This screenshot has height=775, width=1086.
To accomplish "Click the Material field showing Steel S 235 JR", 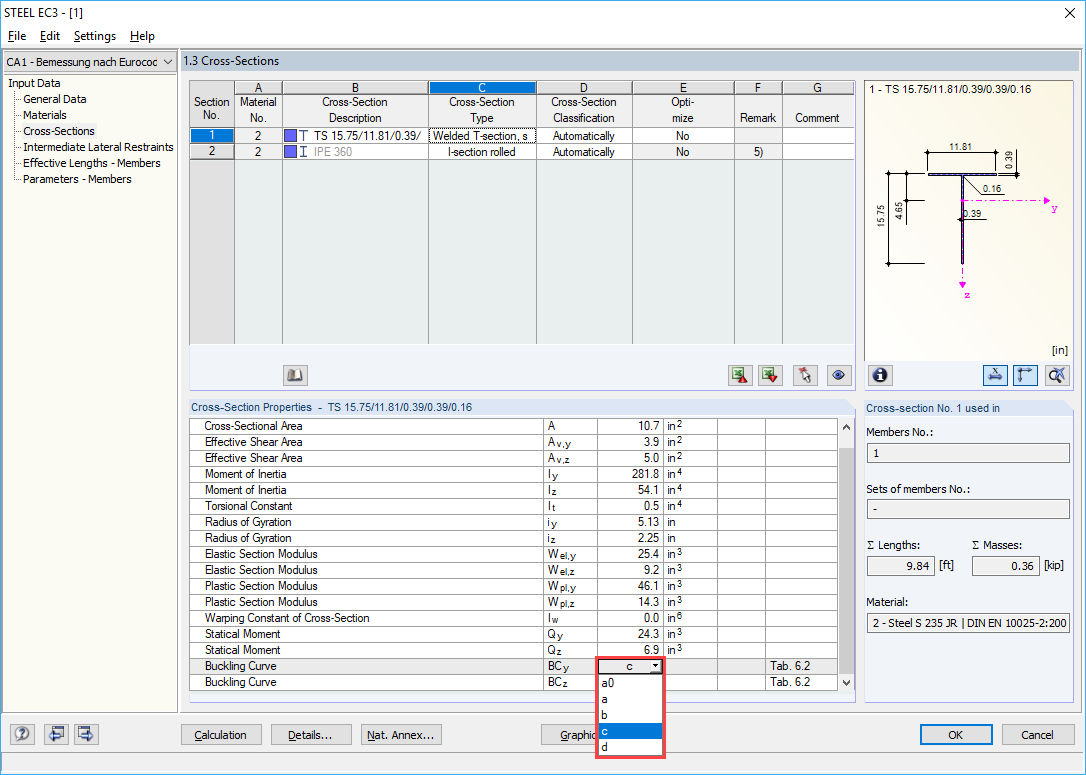I will [x=968, y=623].
